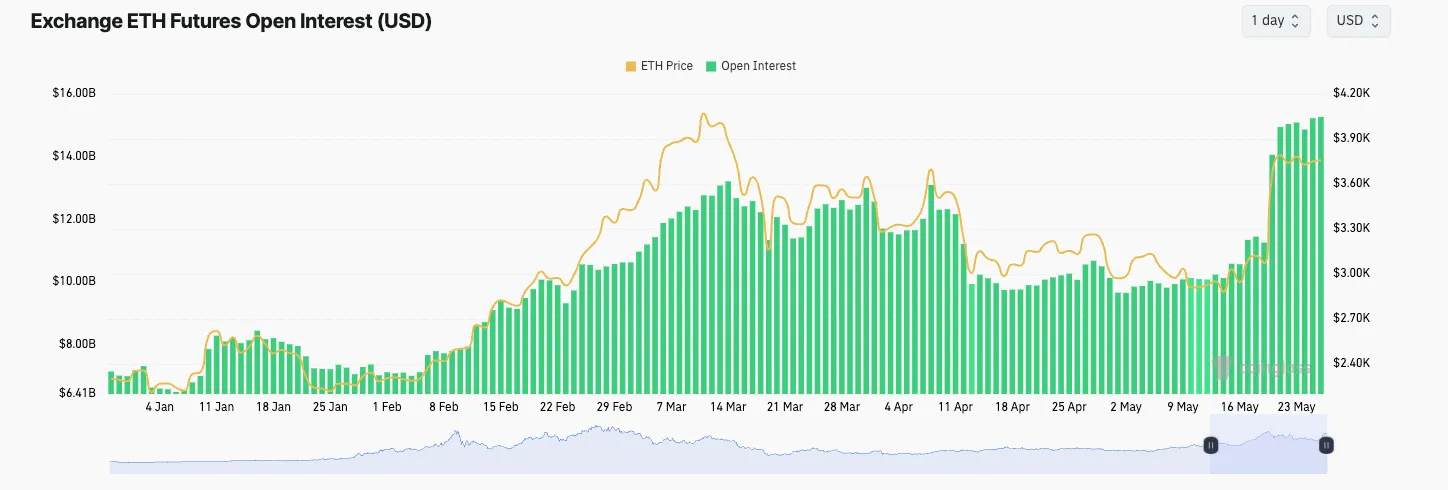Click the left range slider handle
This screenshot has width=1448, height=490.
pos(1210,445)
